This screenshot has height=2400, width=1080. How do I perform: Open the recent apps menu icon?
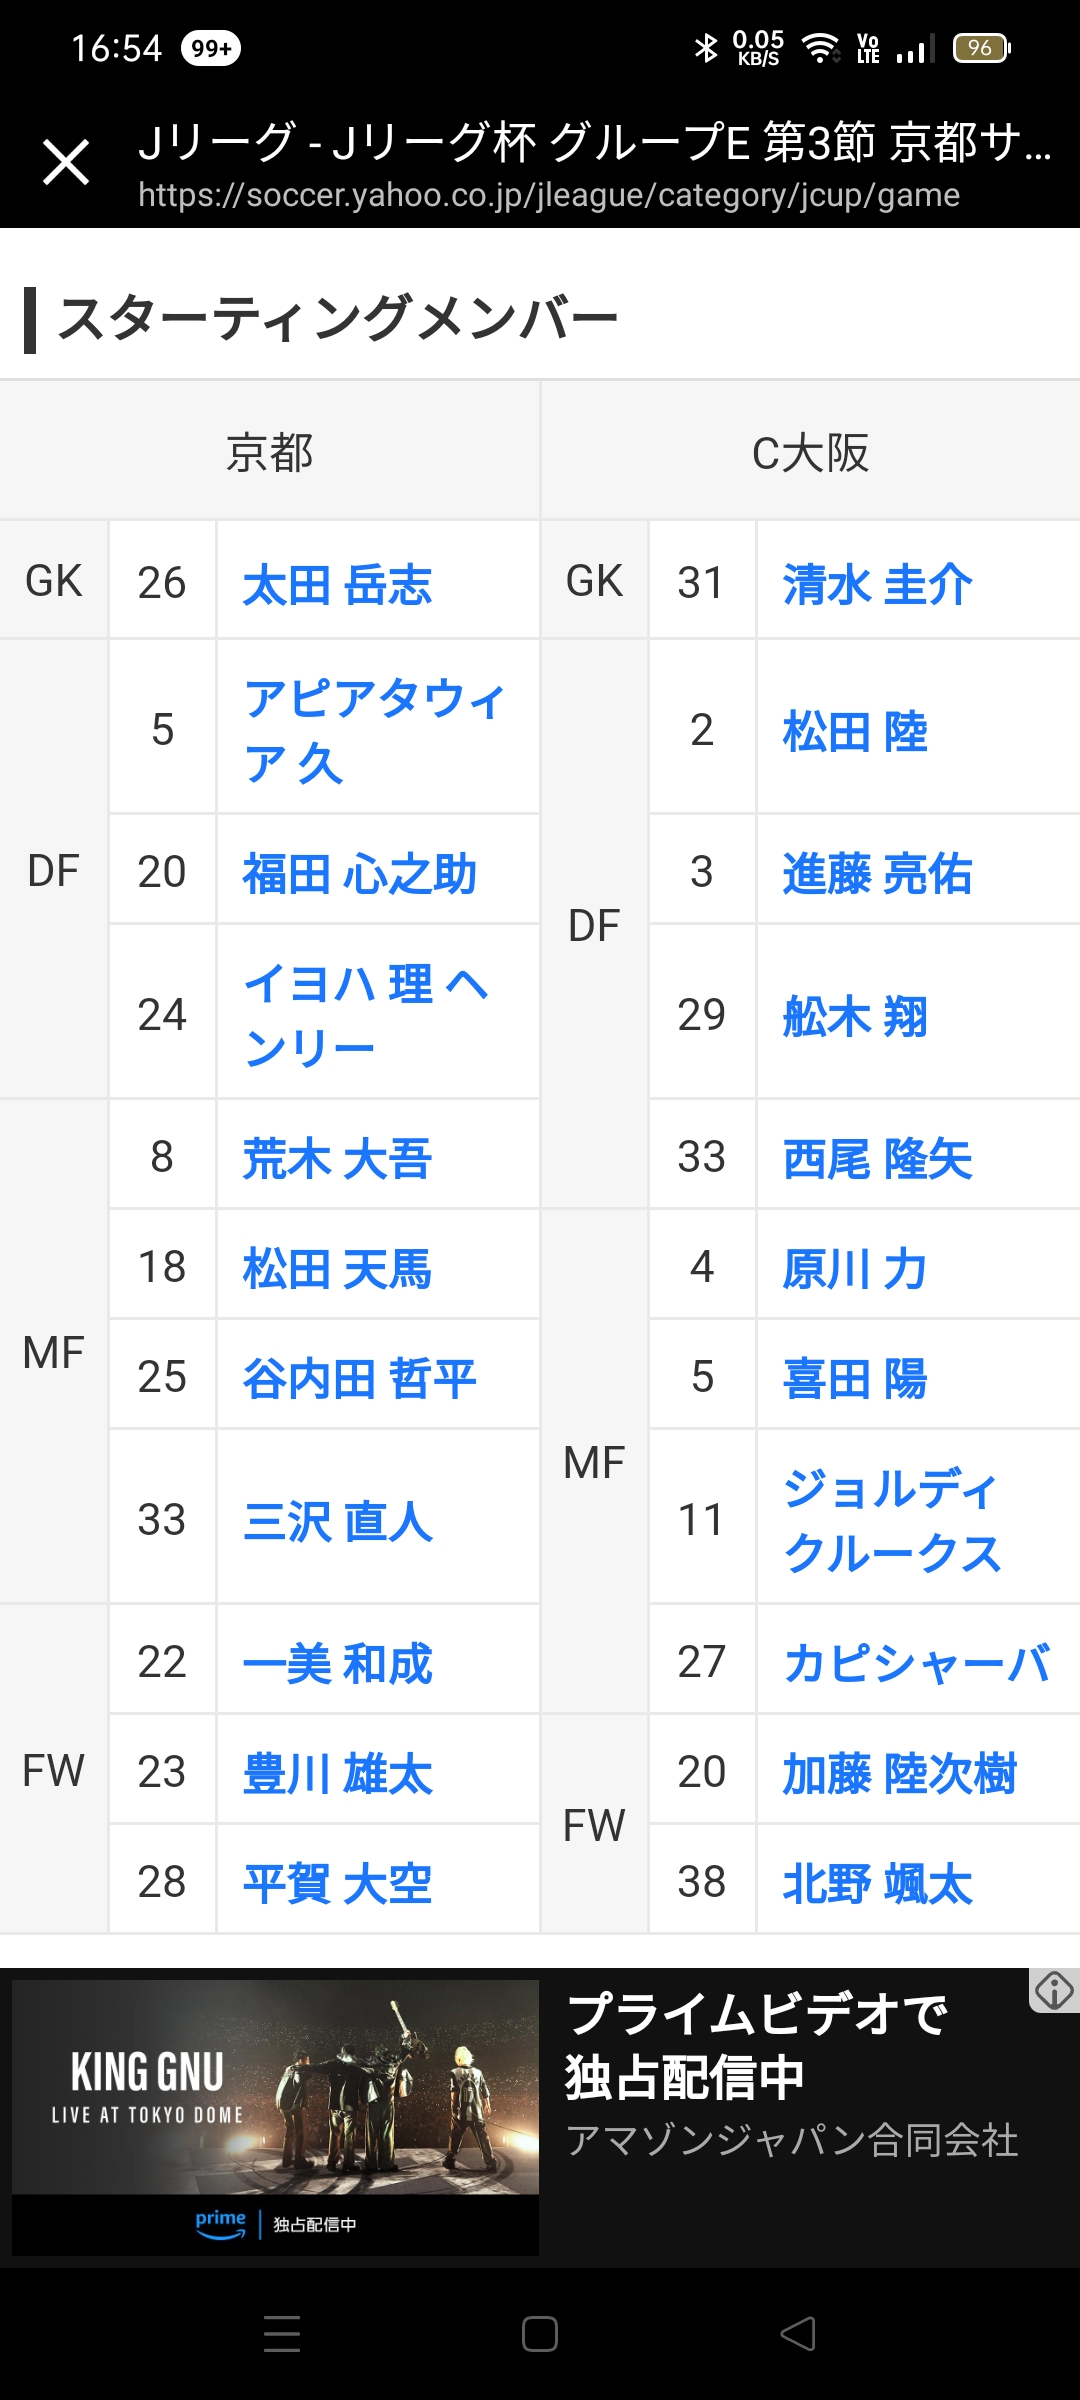click(282, 2334)
